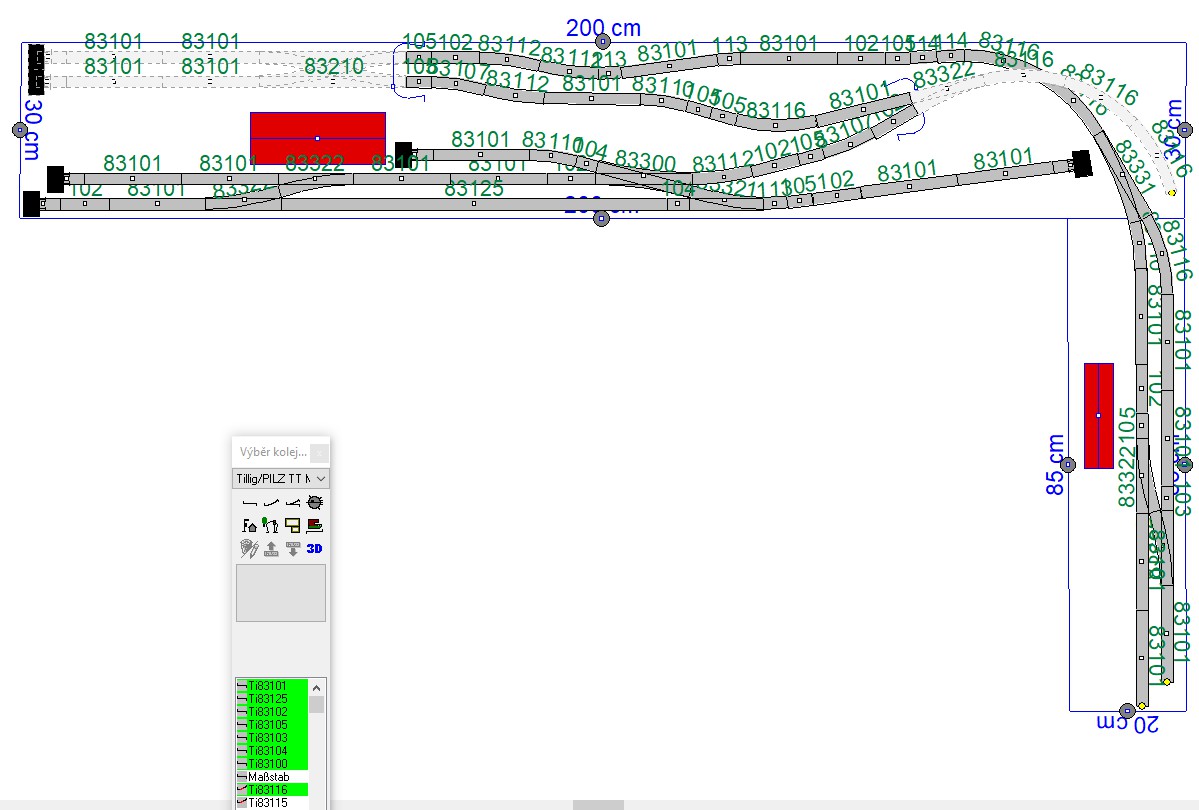
Task: Click the blue 3D view button
Action: 315,548
